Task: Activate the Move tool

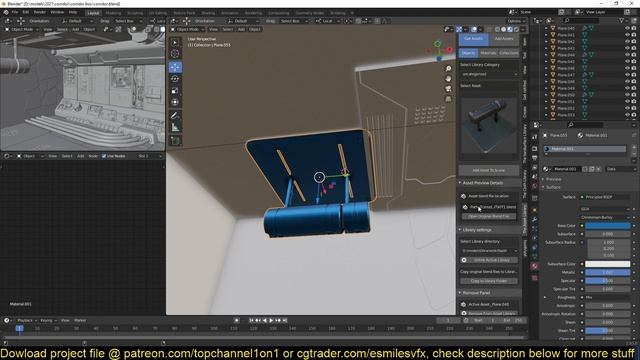Action: click(x=175, y=67)
